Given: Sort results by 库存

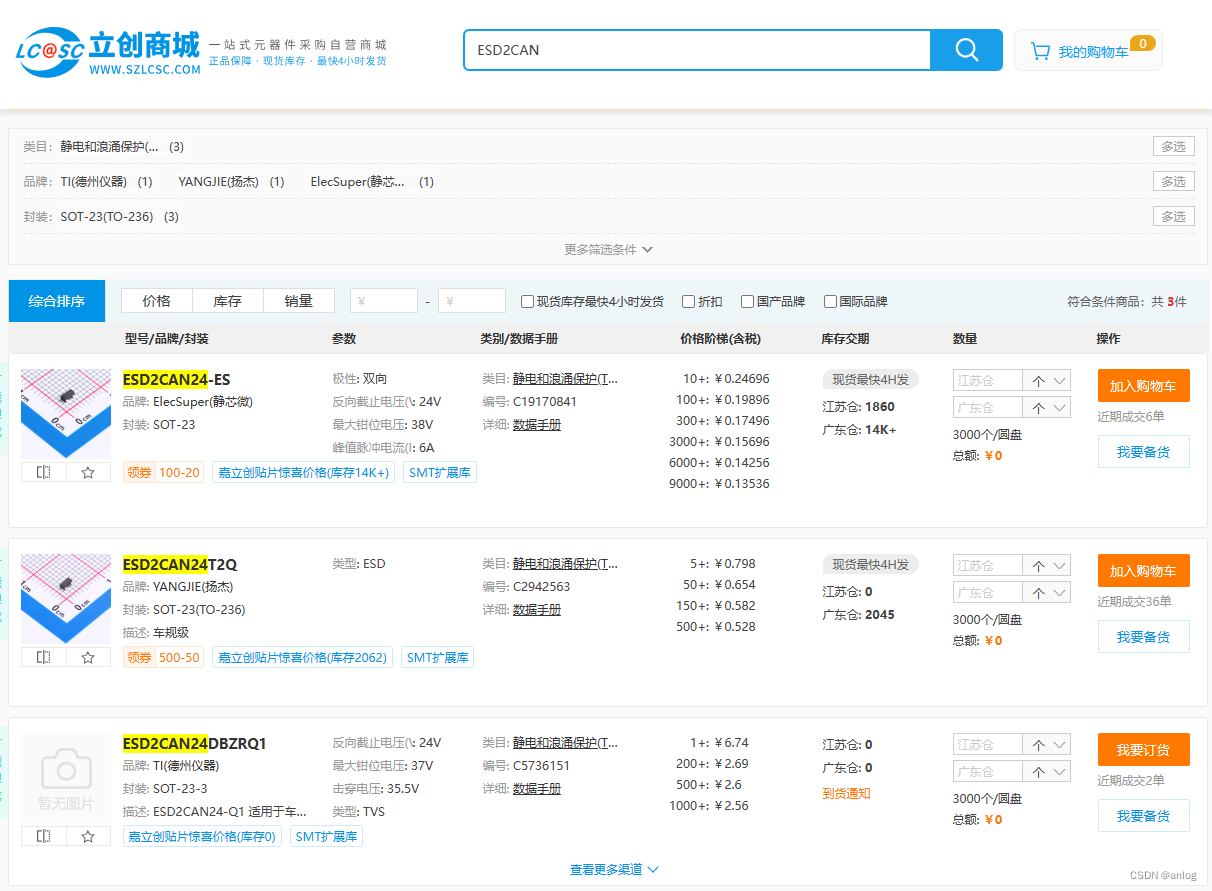Looking at the screenshot, I should pyautogui.click(x=228, y=301).
